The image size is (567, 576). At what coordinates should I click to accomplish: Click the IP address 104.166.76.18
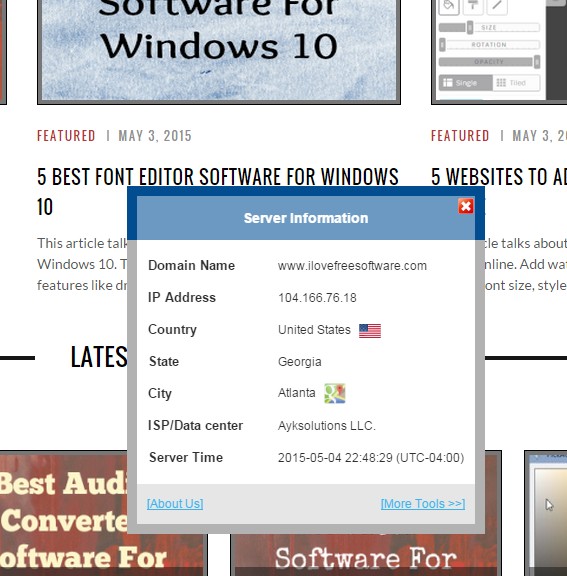click(x=317, y=298)
